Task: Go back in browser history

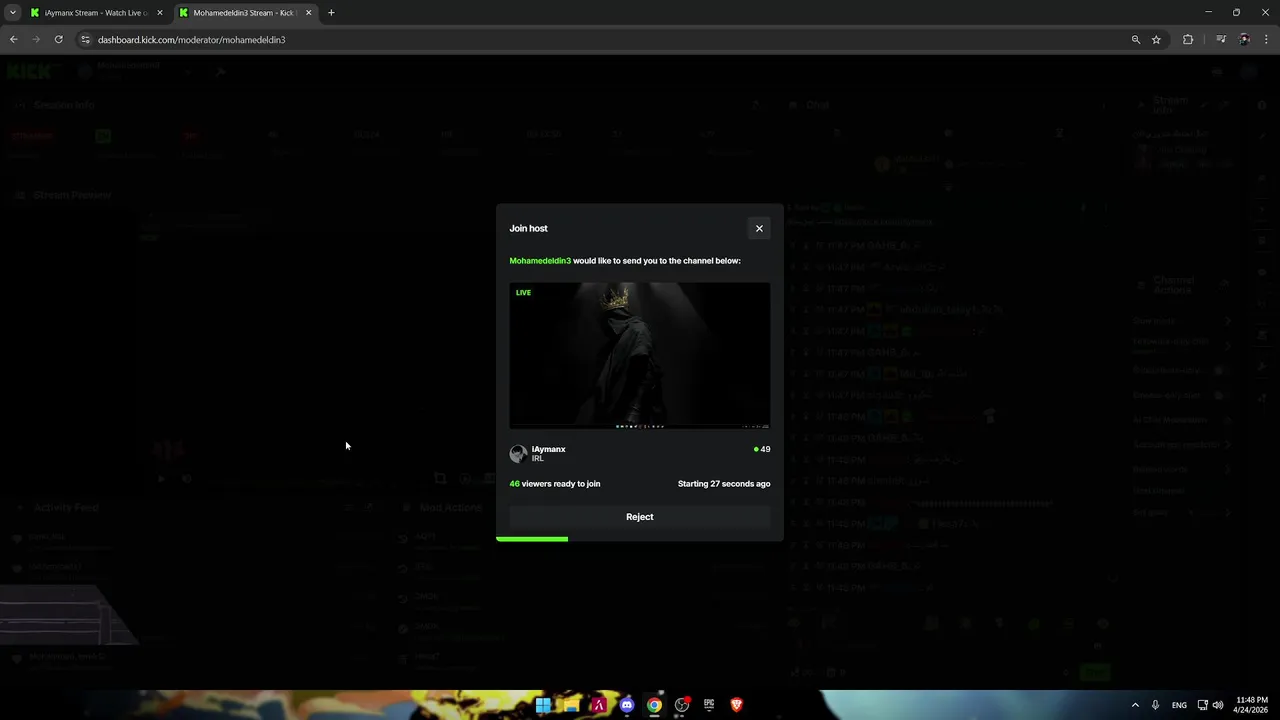Action: [13, 40]
